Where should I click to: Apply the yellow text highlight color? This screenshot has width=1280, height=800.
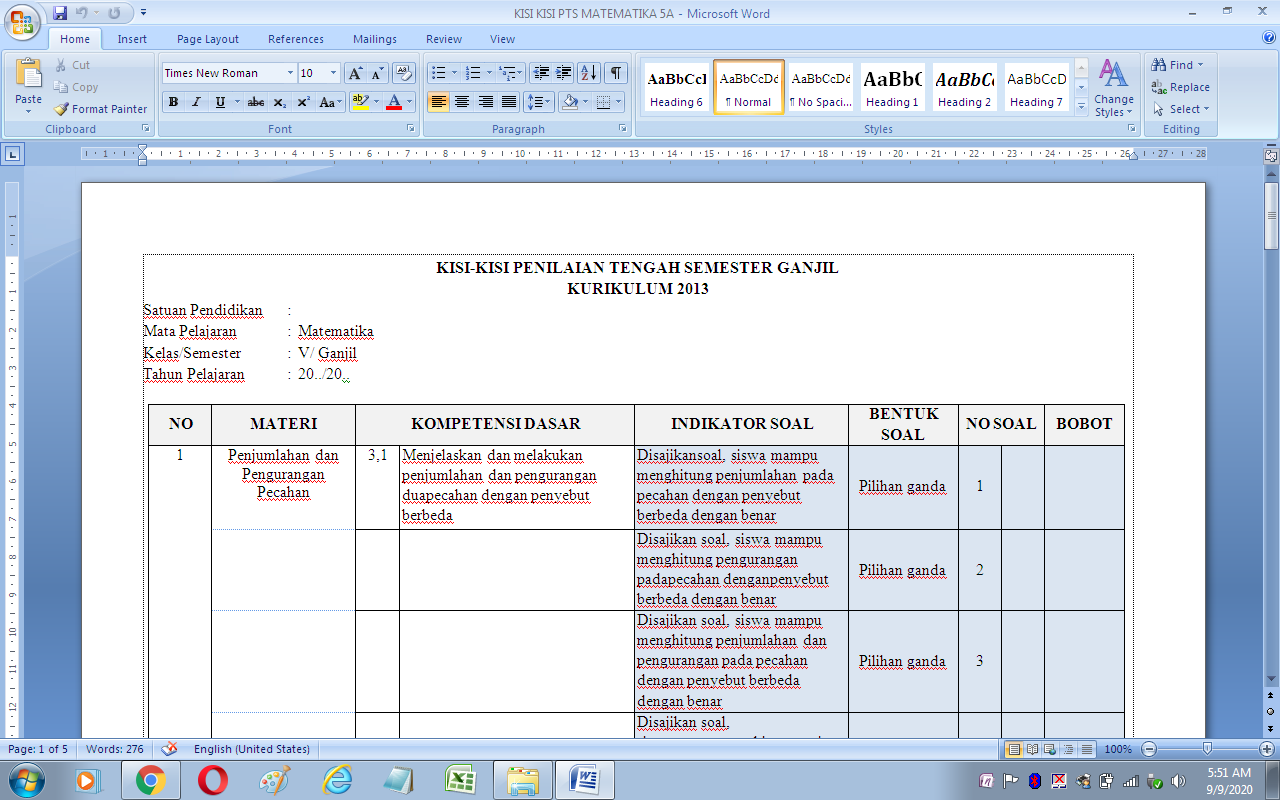click(361, 102)
